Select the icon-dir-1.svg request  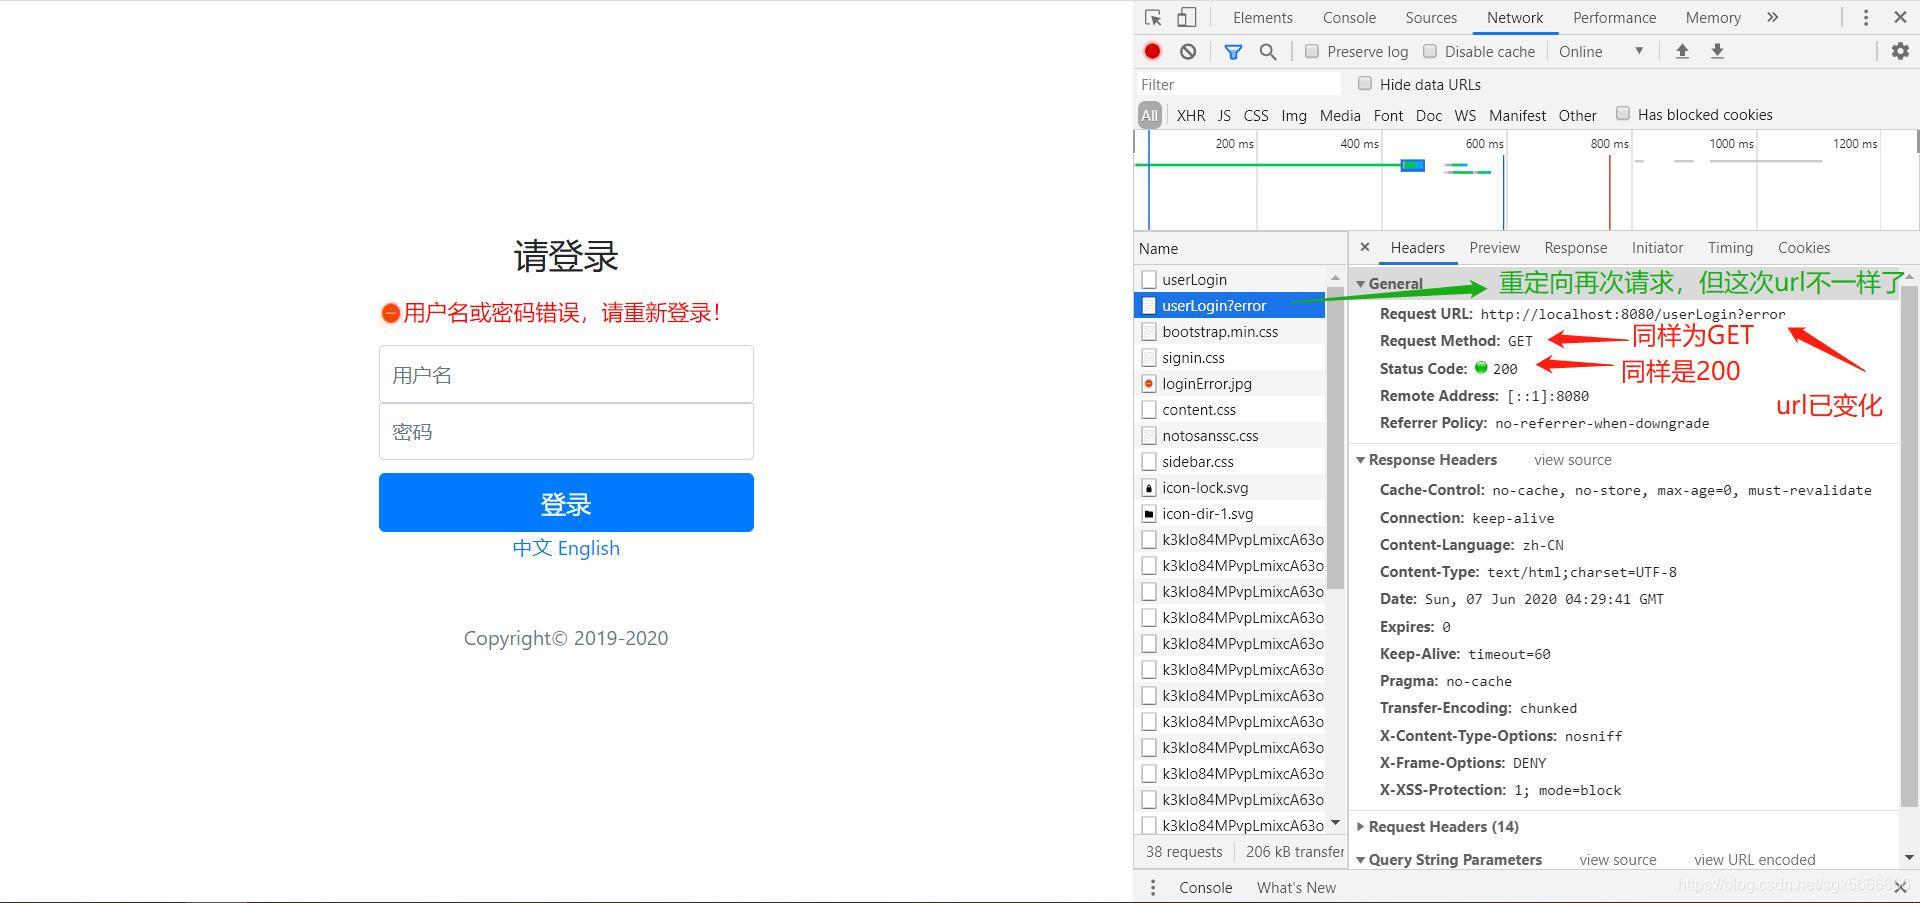[1230, 513]
